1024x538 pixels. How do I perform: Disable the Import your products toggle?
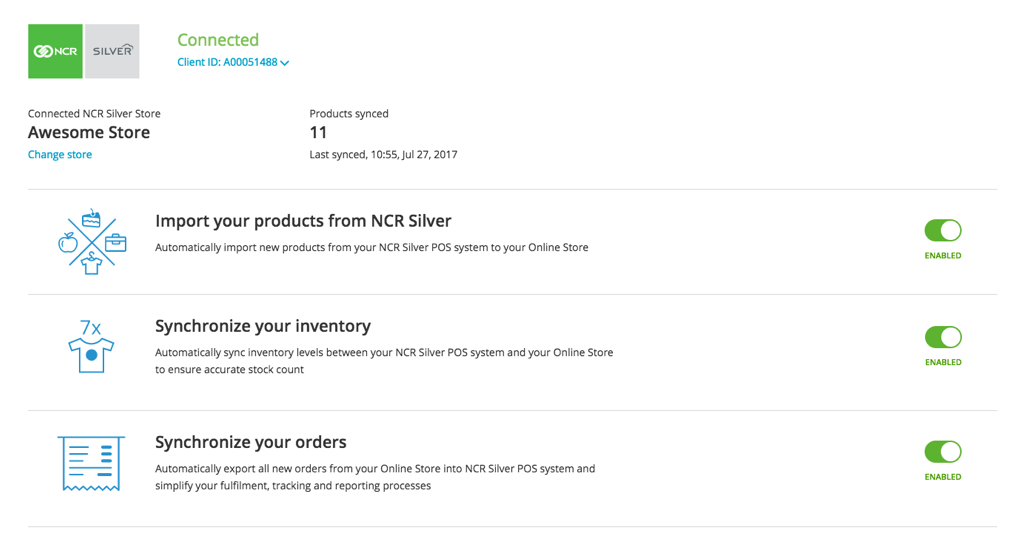942,230
